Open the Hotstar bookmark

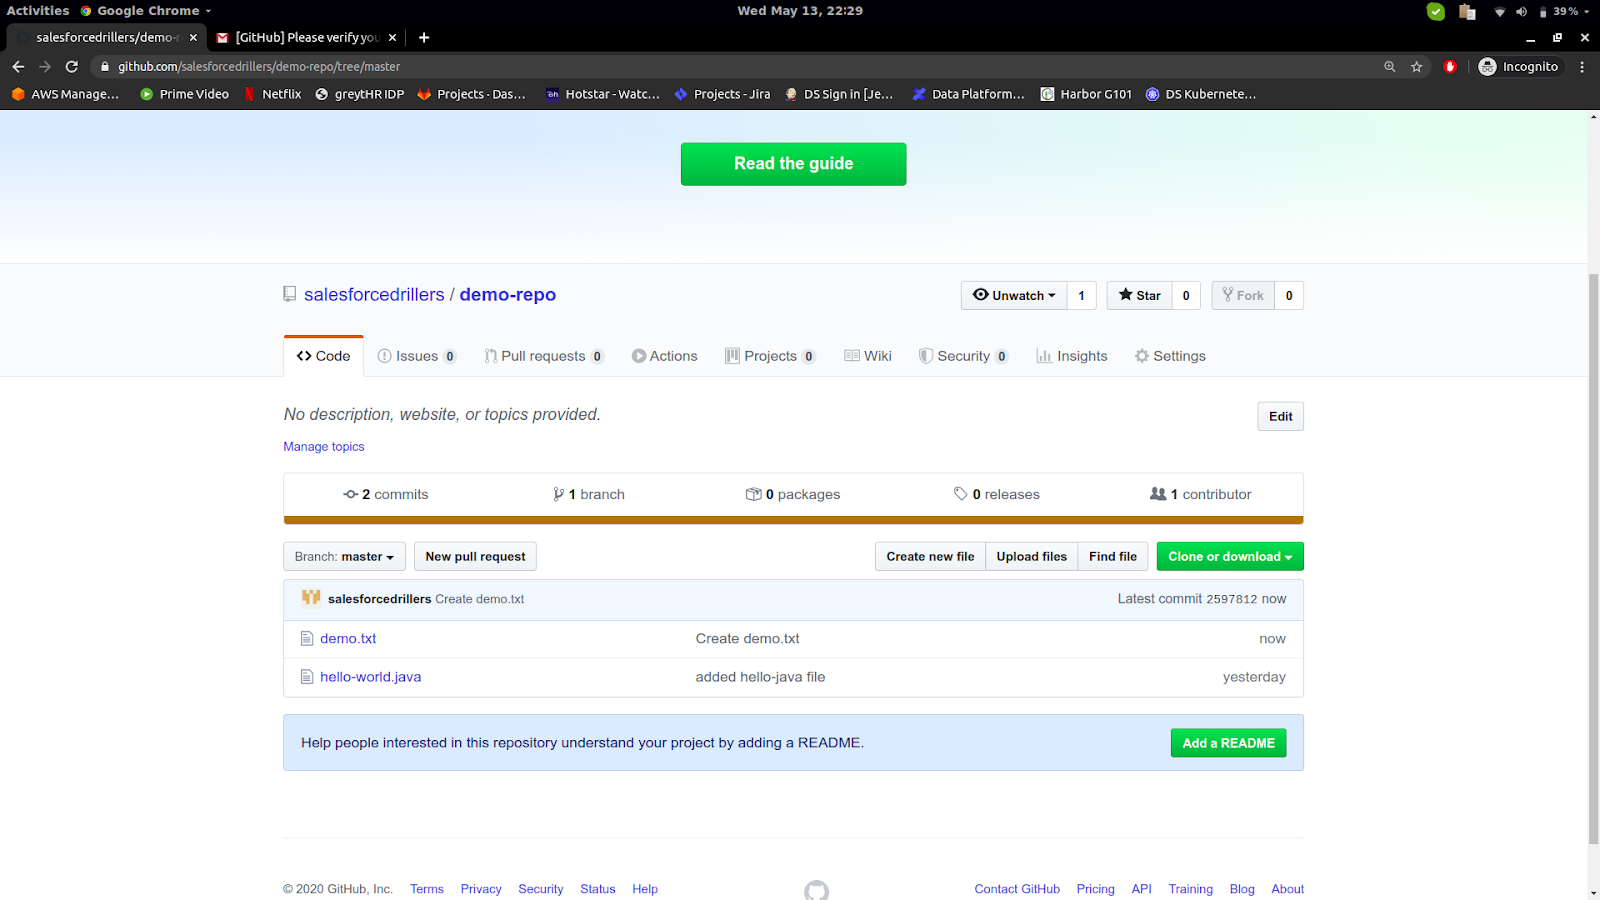tap(602, 94)
